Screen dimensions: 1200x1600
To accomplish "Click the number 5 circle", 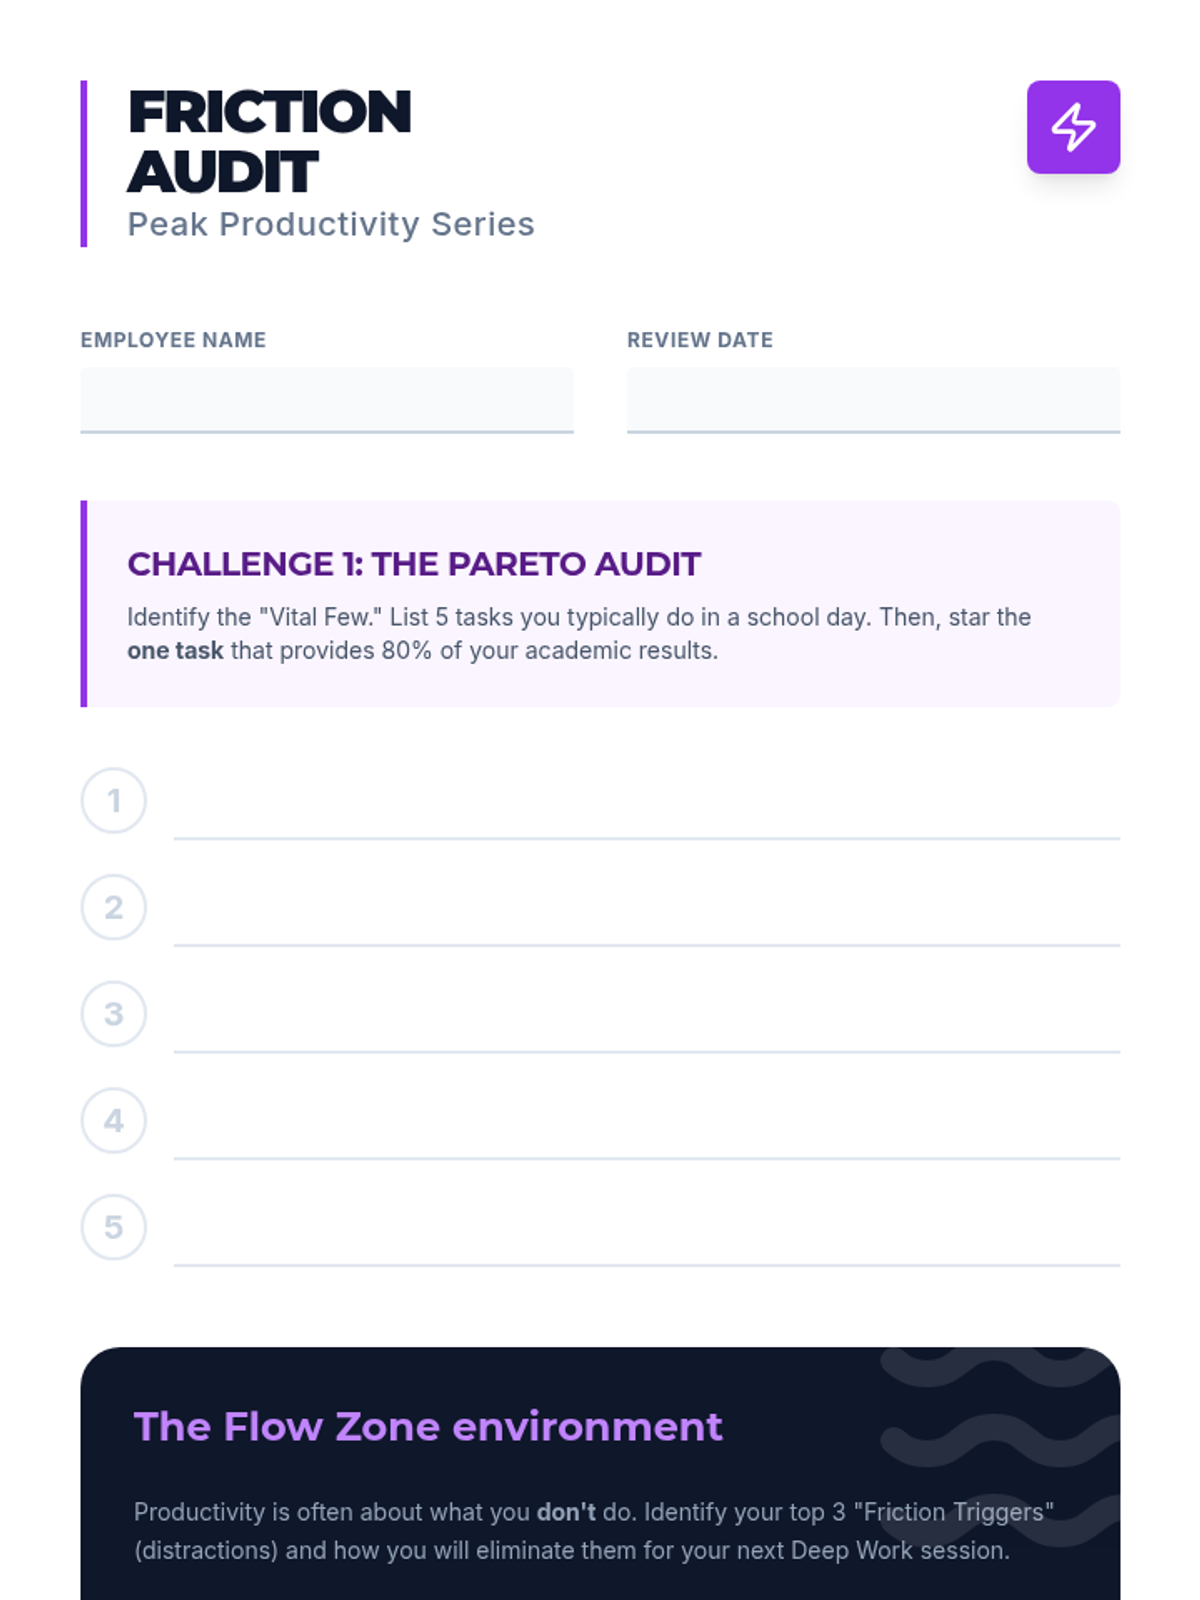I will [x=114, y=1226].
